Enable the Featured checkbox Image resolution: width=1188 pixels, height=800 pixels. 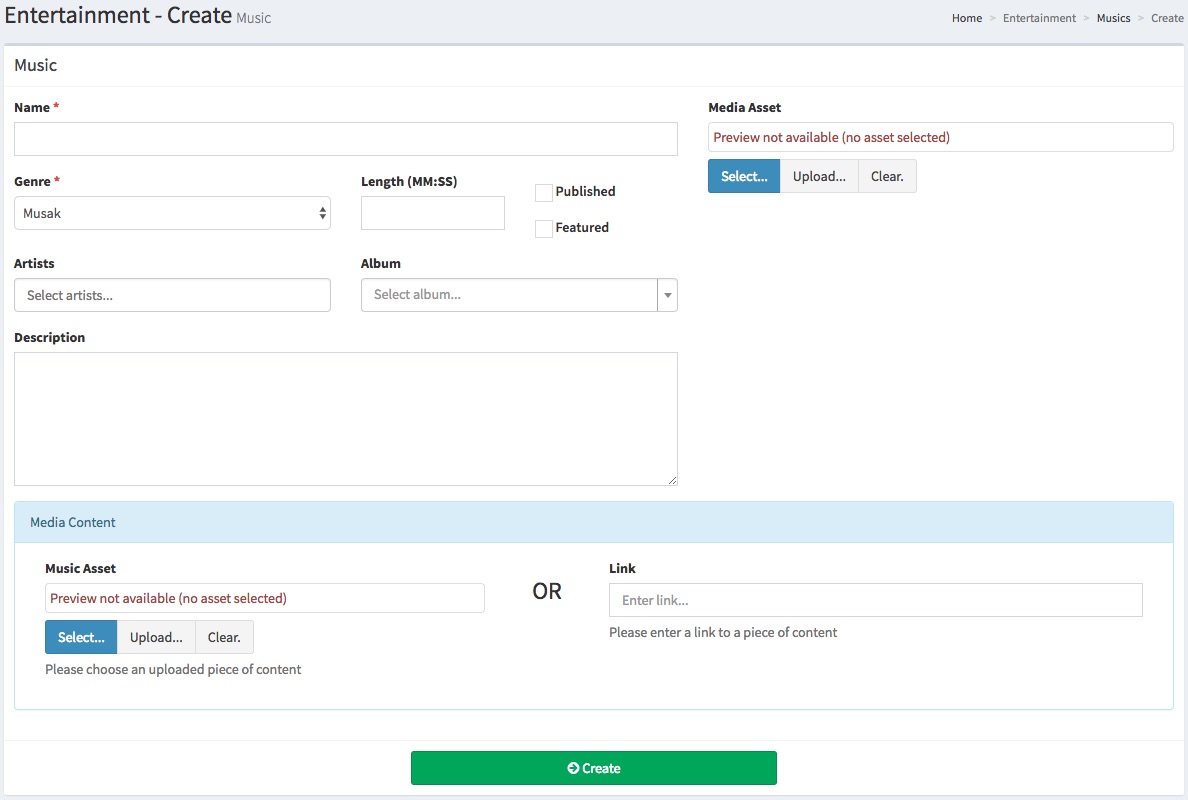coord(544,229)
